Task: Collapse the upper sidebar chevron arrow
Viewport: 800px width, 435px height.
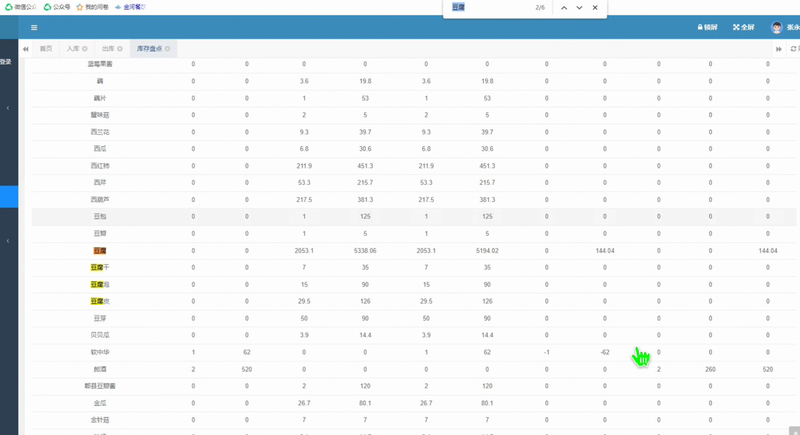Action: 8,108
